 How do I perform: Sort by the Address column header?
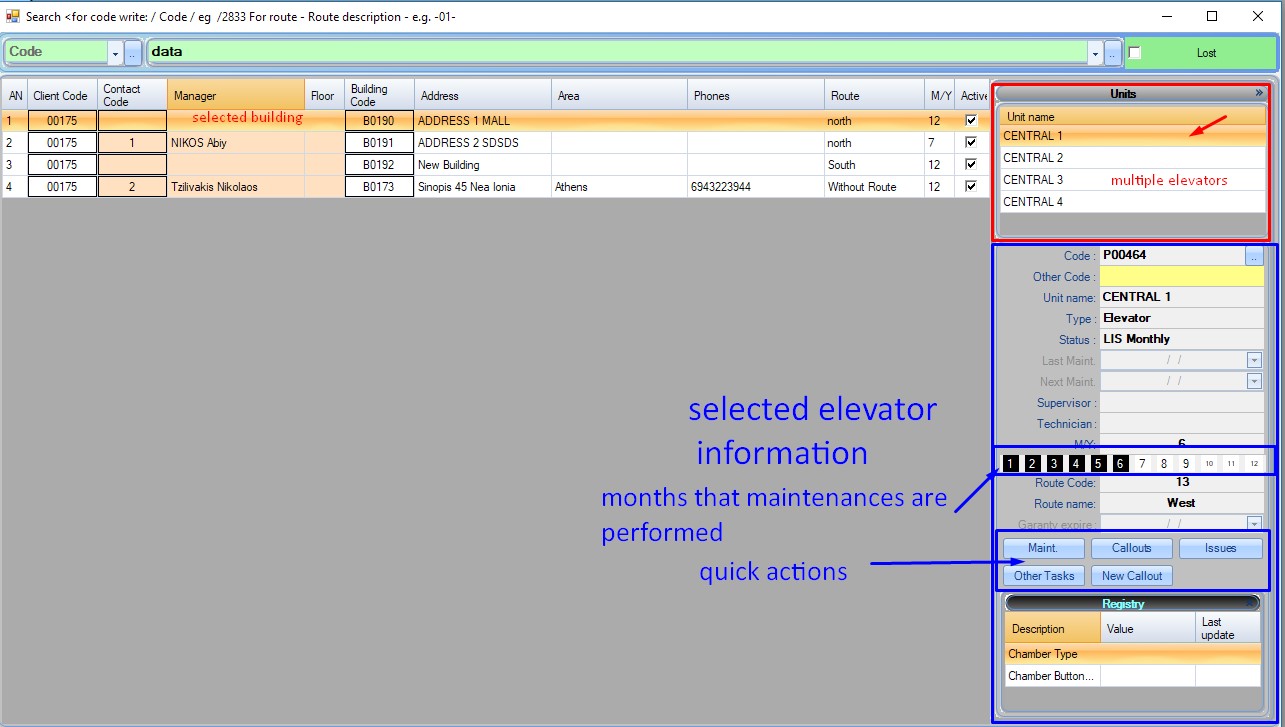tap(482, 96)
